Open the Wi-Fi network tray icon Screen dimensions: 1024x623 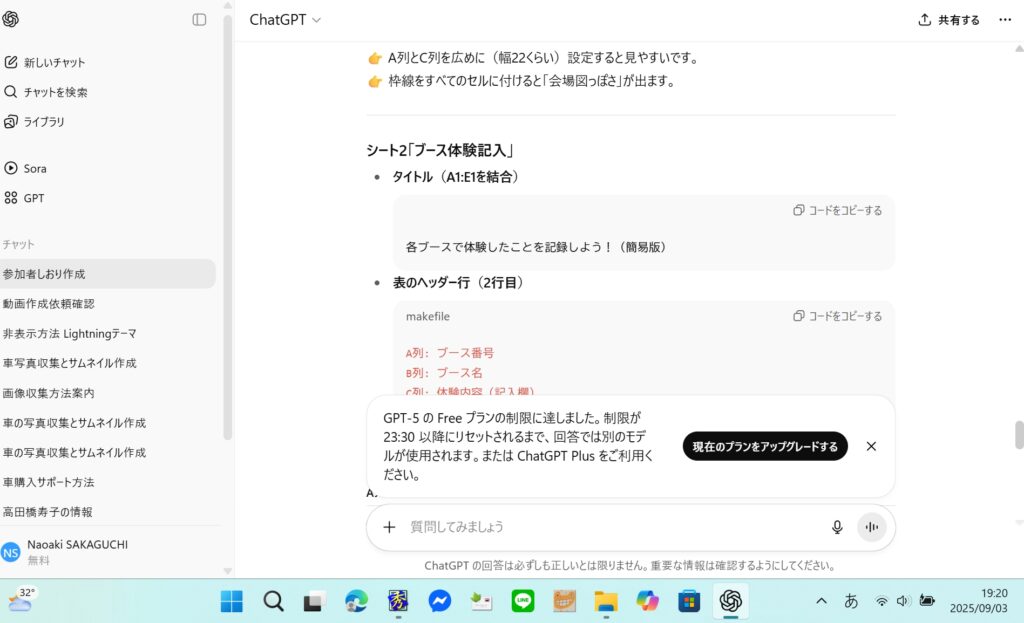882,601
